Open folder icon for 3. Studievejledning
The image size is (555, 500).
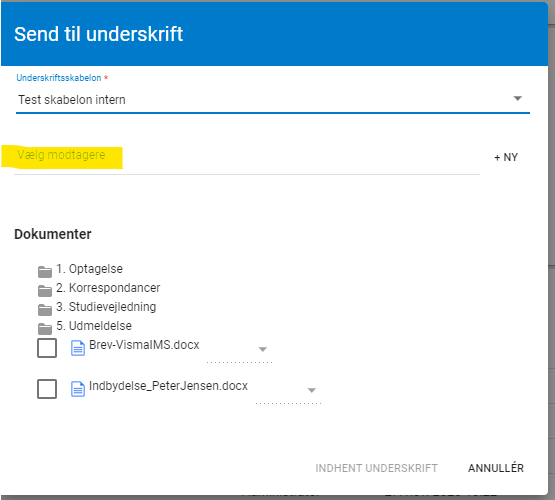pyautogui.click(x=45, y=310)
